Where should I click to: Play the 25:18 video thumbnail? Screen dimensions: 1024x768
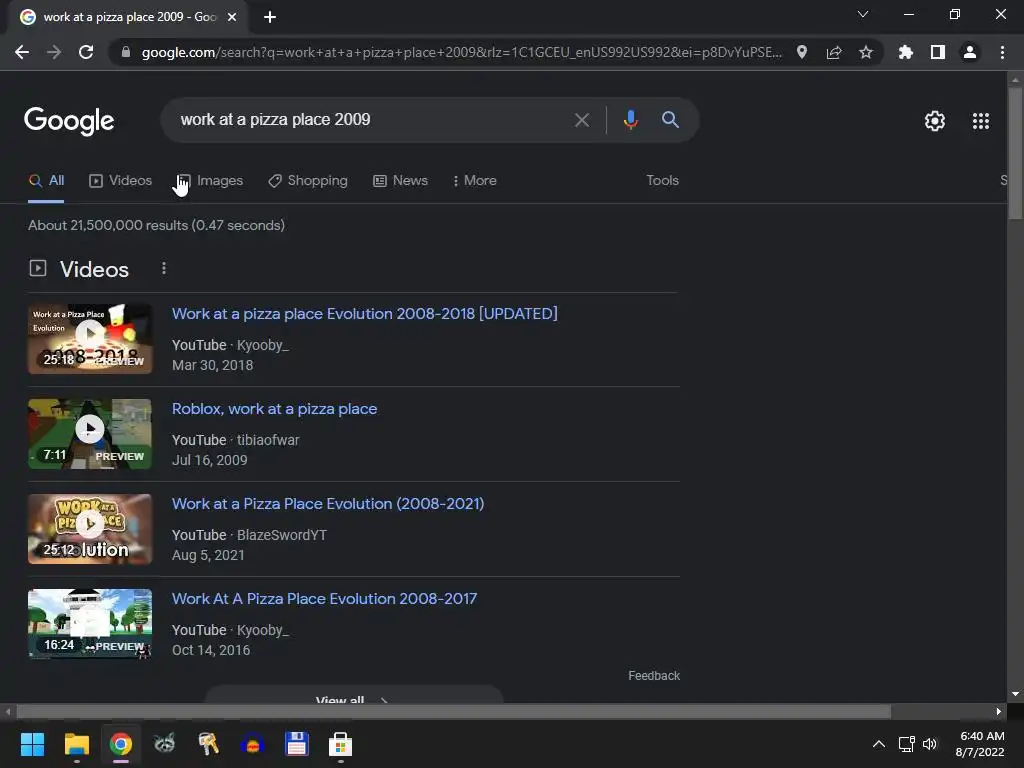(90, 339)
